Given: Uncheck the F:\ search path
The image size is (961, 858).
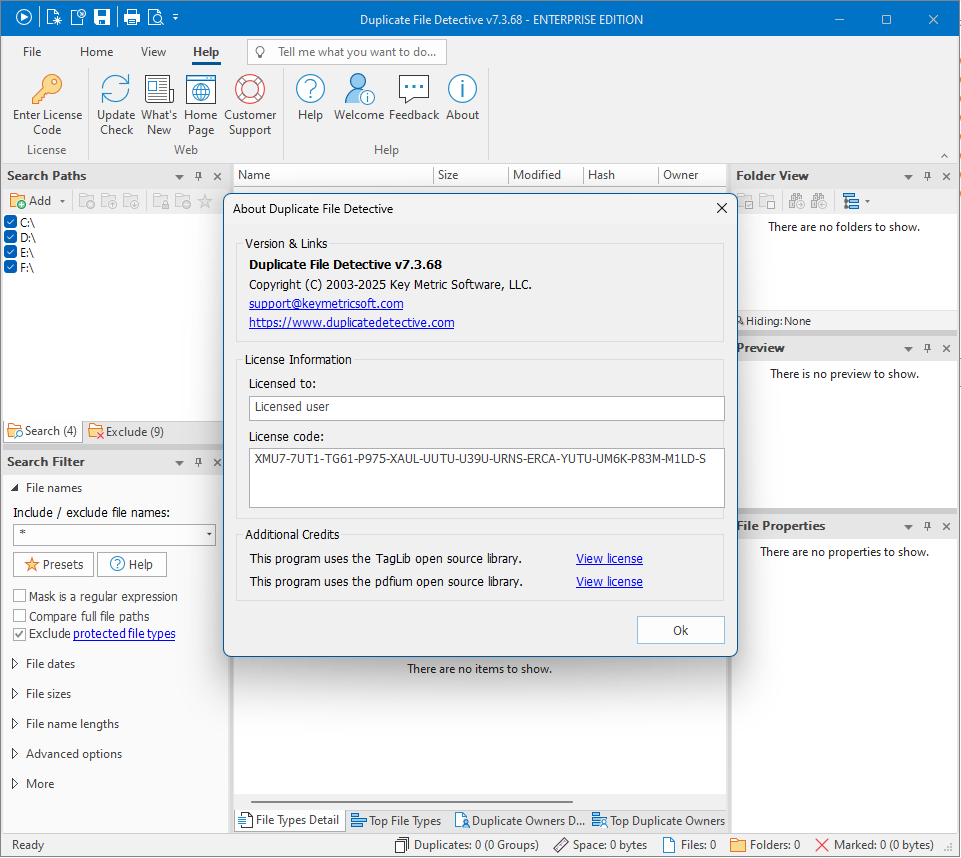Looking at the screenshot, I should click(10, 267).
